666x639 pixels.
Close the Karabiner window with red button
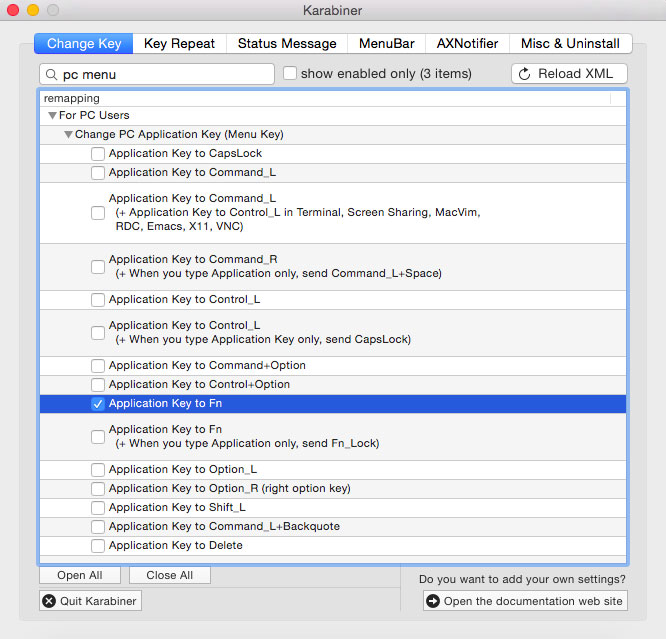pos(13,10)
